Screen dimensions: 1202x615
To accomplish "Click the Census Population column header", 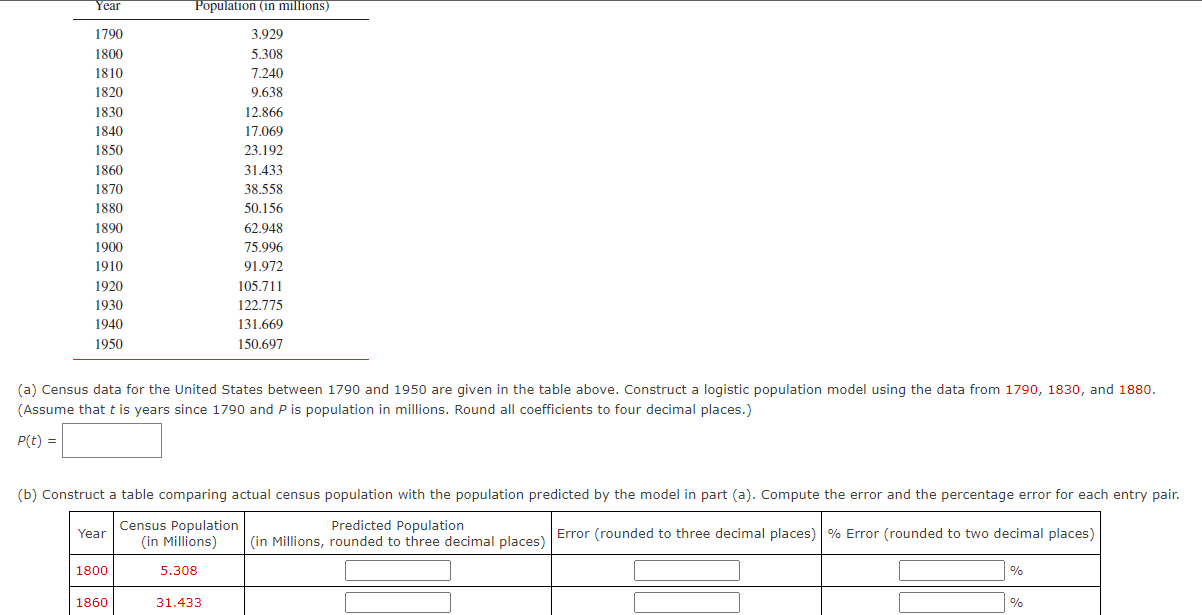I will click(x=179, y=533).
